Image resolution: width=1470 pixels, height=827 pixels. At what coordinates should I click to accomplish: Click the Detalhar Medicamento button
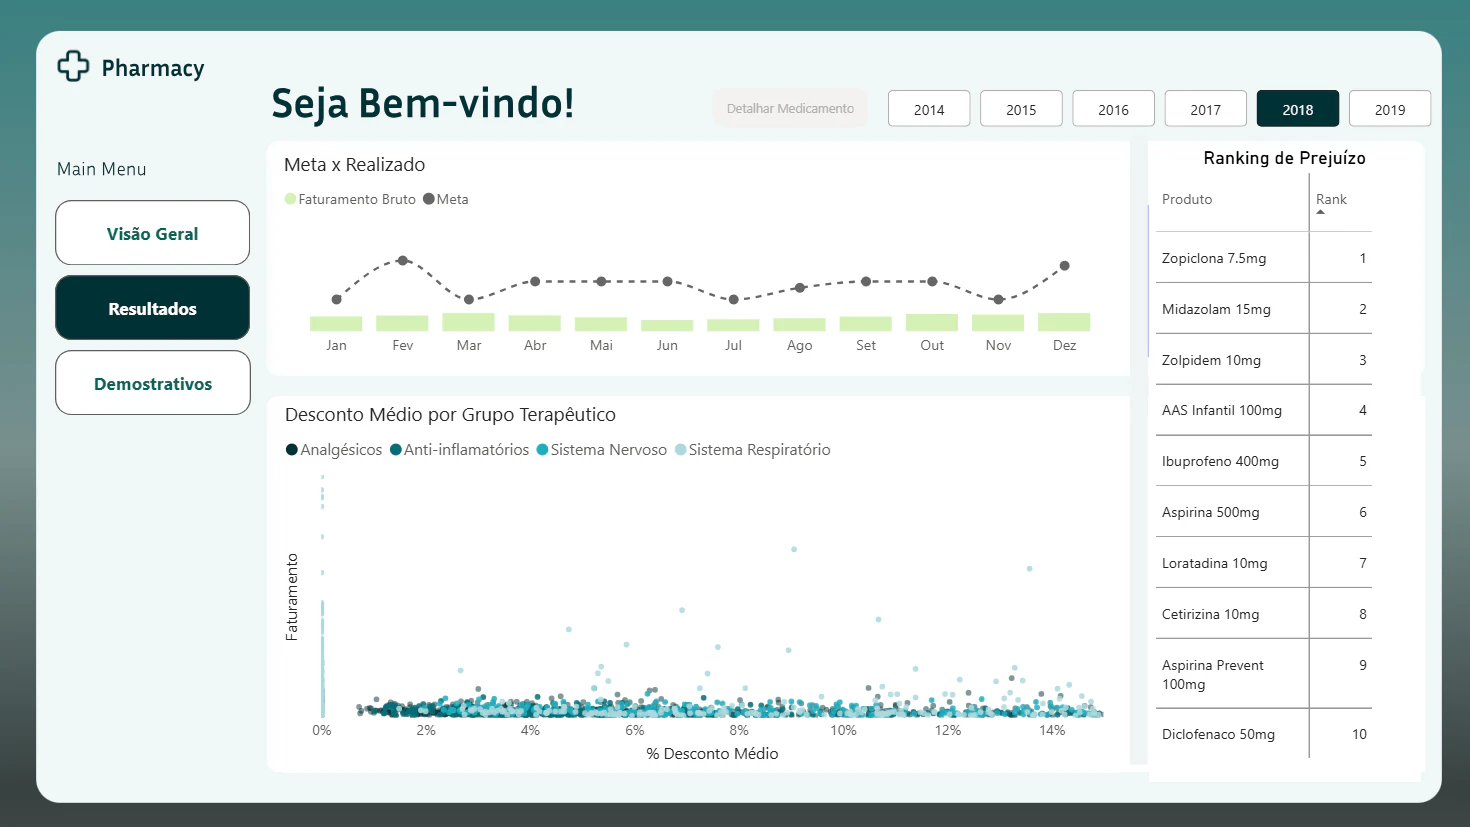tap(790, 108)
